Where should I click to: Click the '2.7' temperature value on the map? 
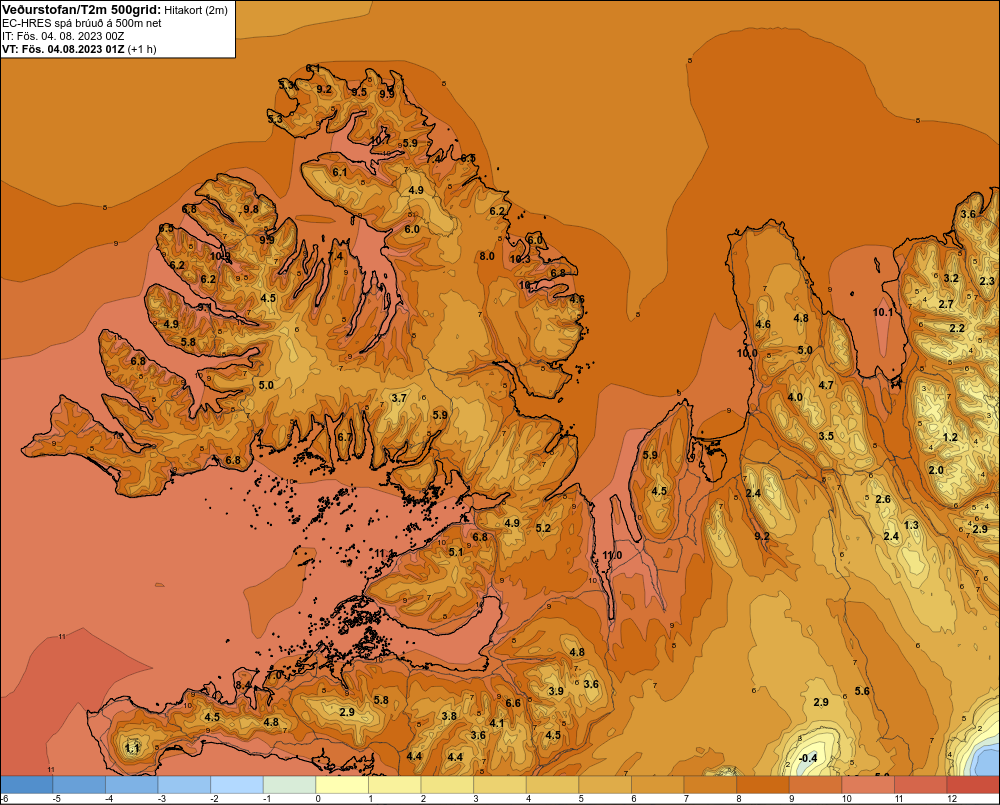click(946, 304)
